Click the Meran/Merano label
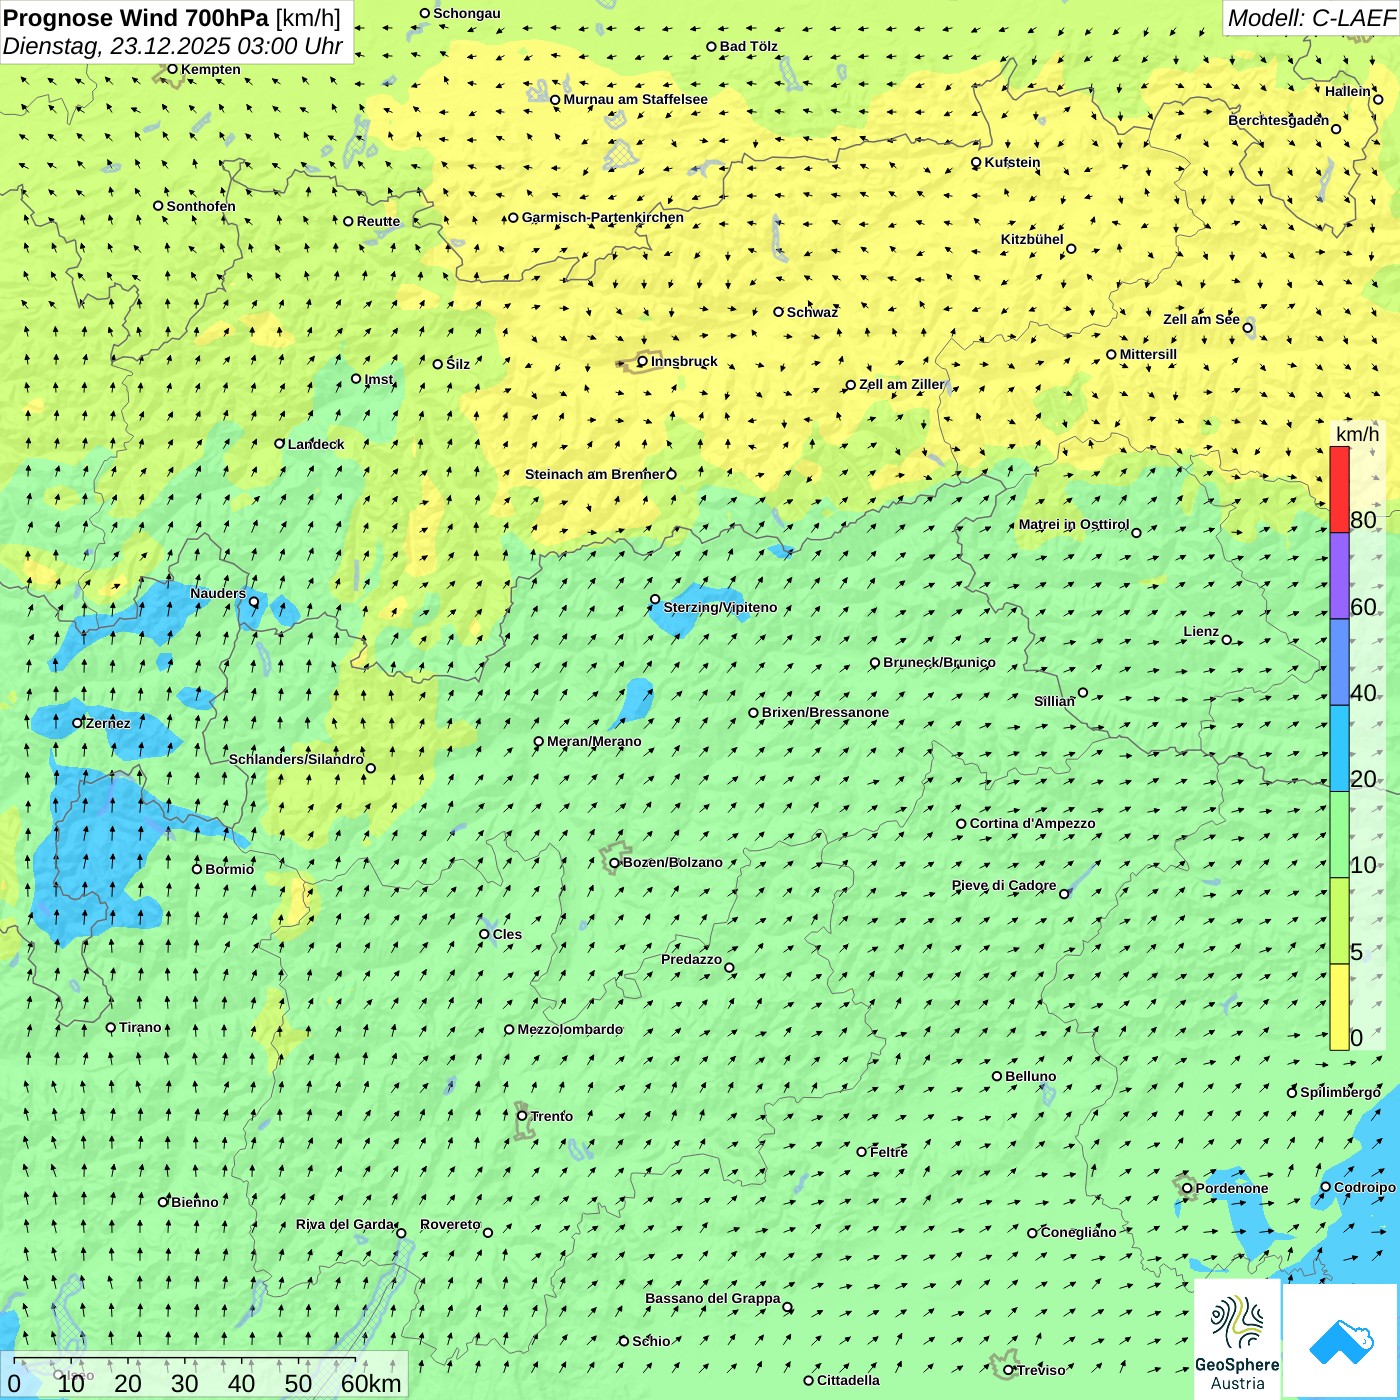This screenshot has width=1400, height=1400. pos(594,741)
